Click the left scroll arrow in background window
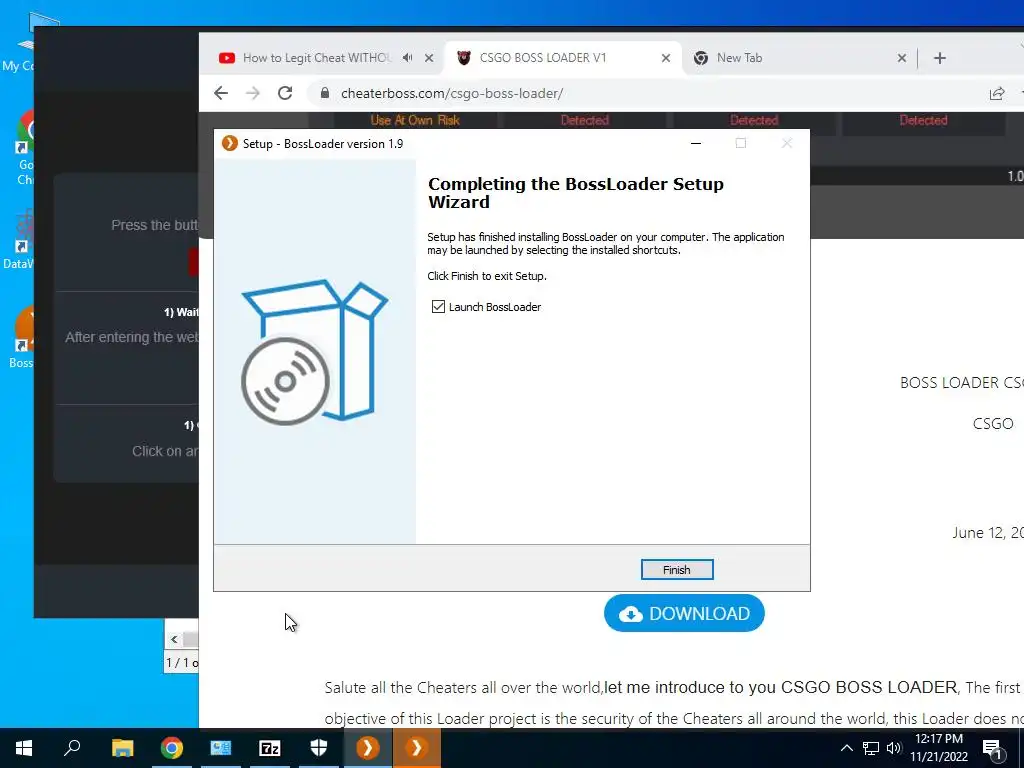Image resolution: width=1024 pixels, height=768 pixels. point(174,639)
